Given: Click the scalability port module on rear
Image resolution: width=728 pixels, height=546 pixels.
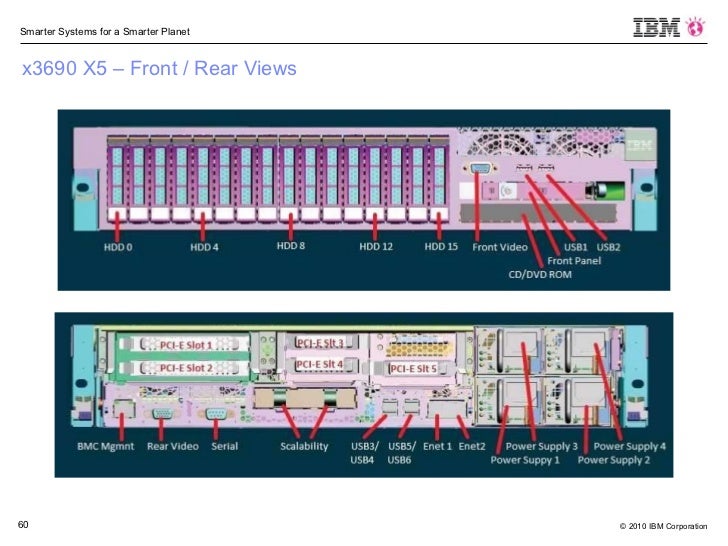Looking at the screenshot, I should coord(305,399).
